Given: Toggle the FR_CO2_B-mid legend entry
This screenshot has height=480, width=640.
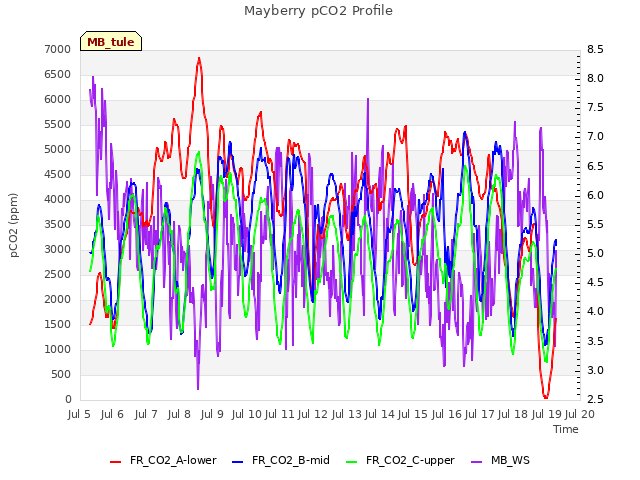Looking at the screenshot, I should [281, 460].
